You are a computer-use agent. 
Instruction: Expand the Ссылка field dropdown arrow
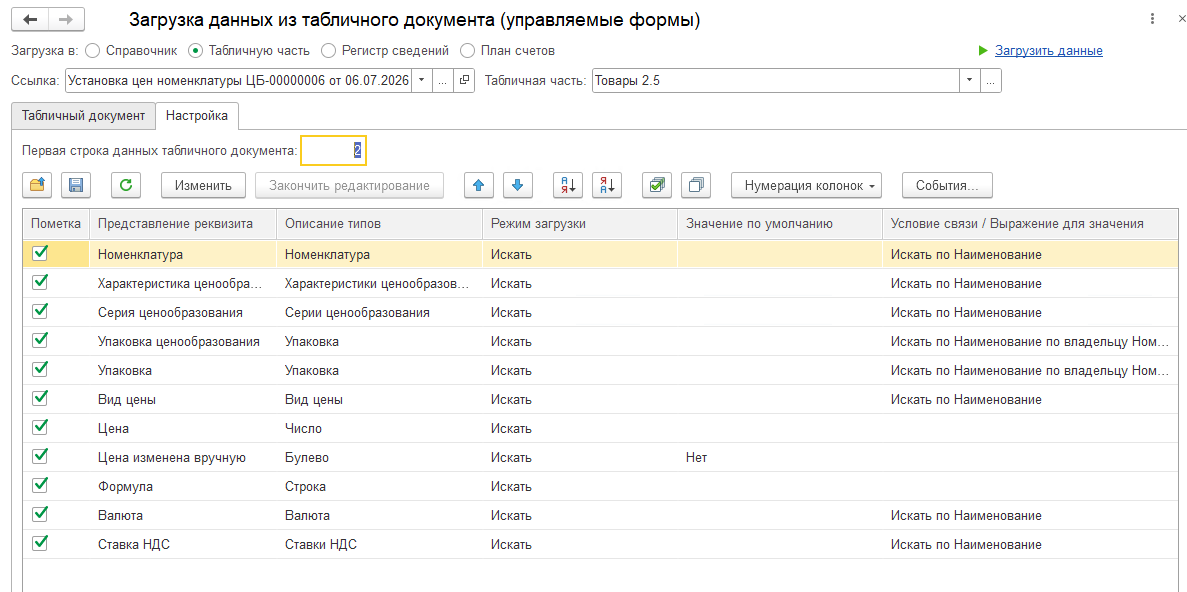click(422, 80)
